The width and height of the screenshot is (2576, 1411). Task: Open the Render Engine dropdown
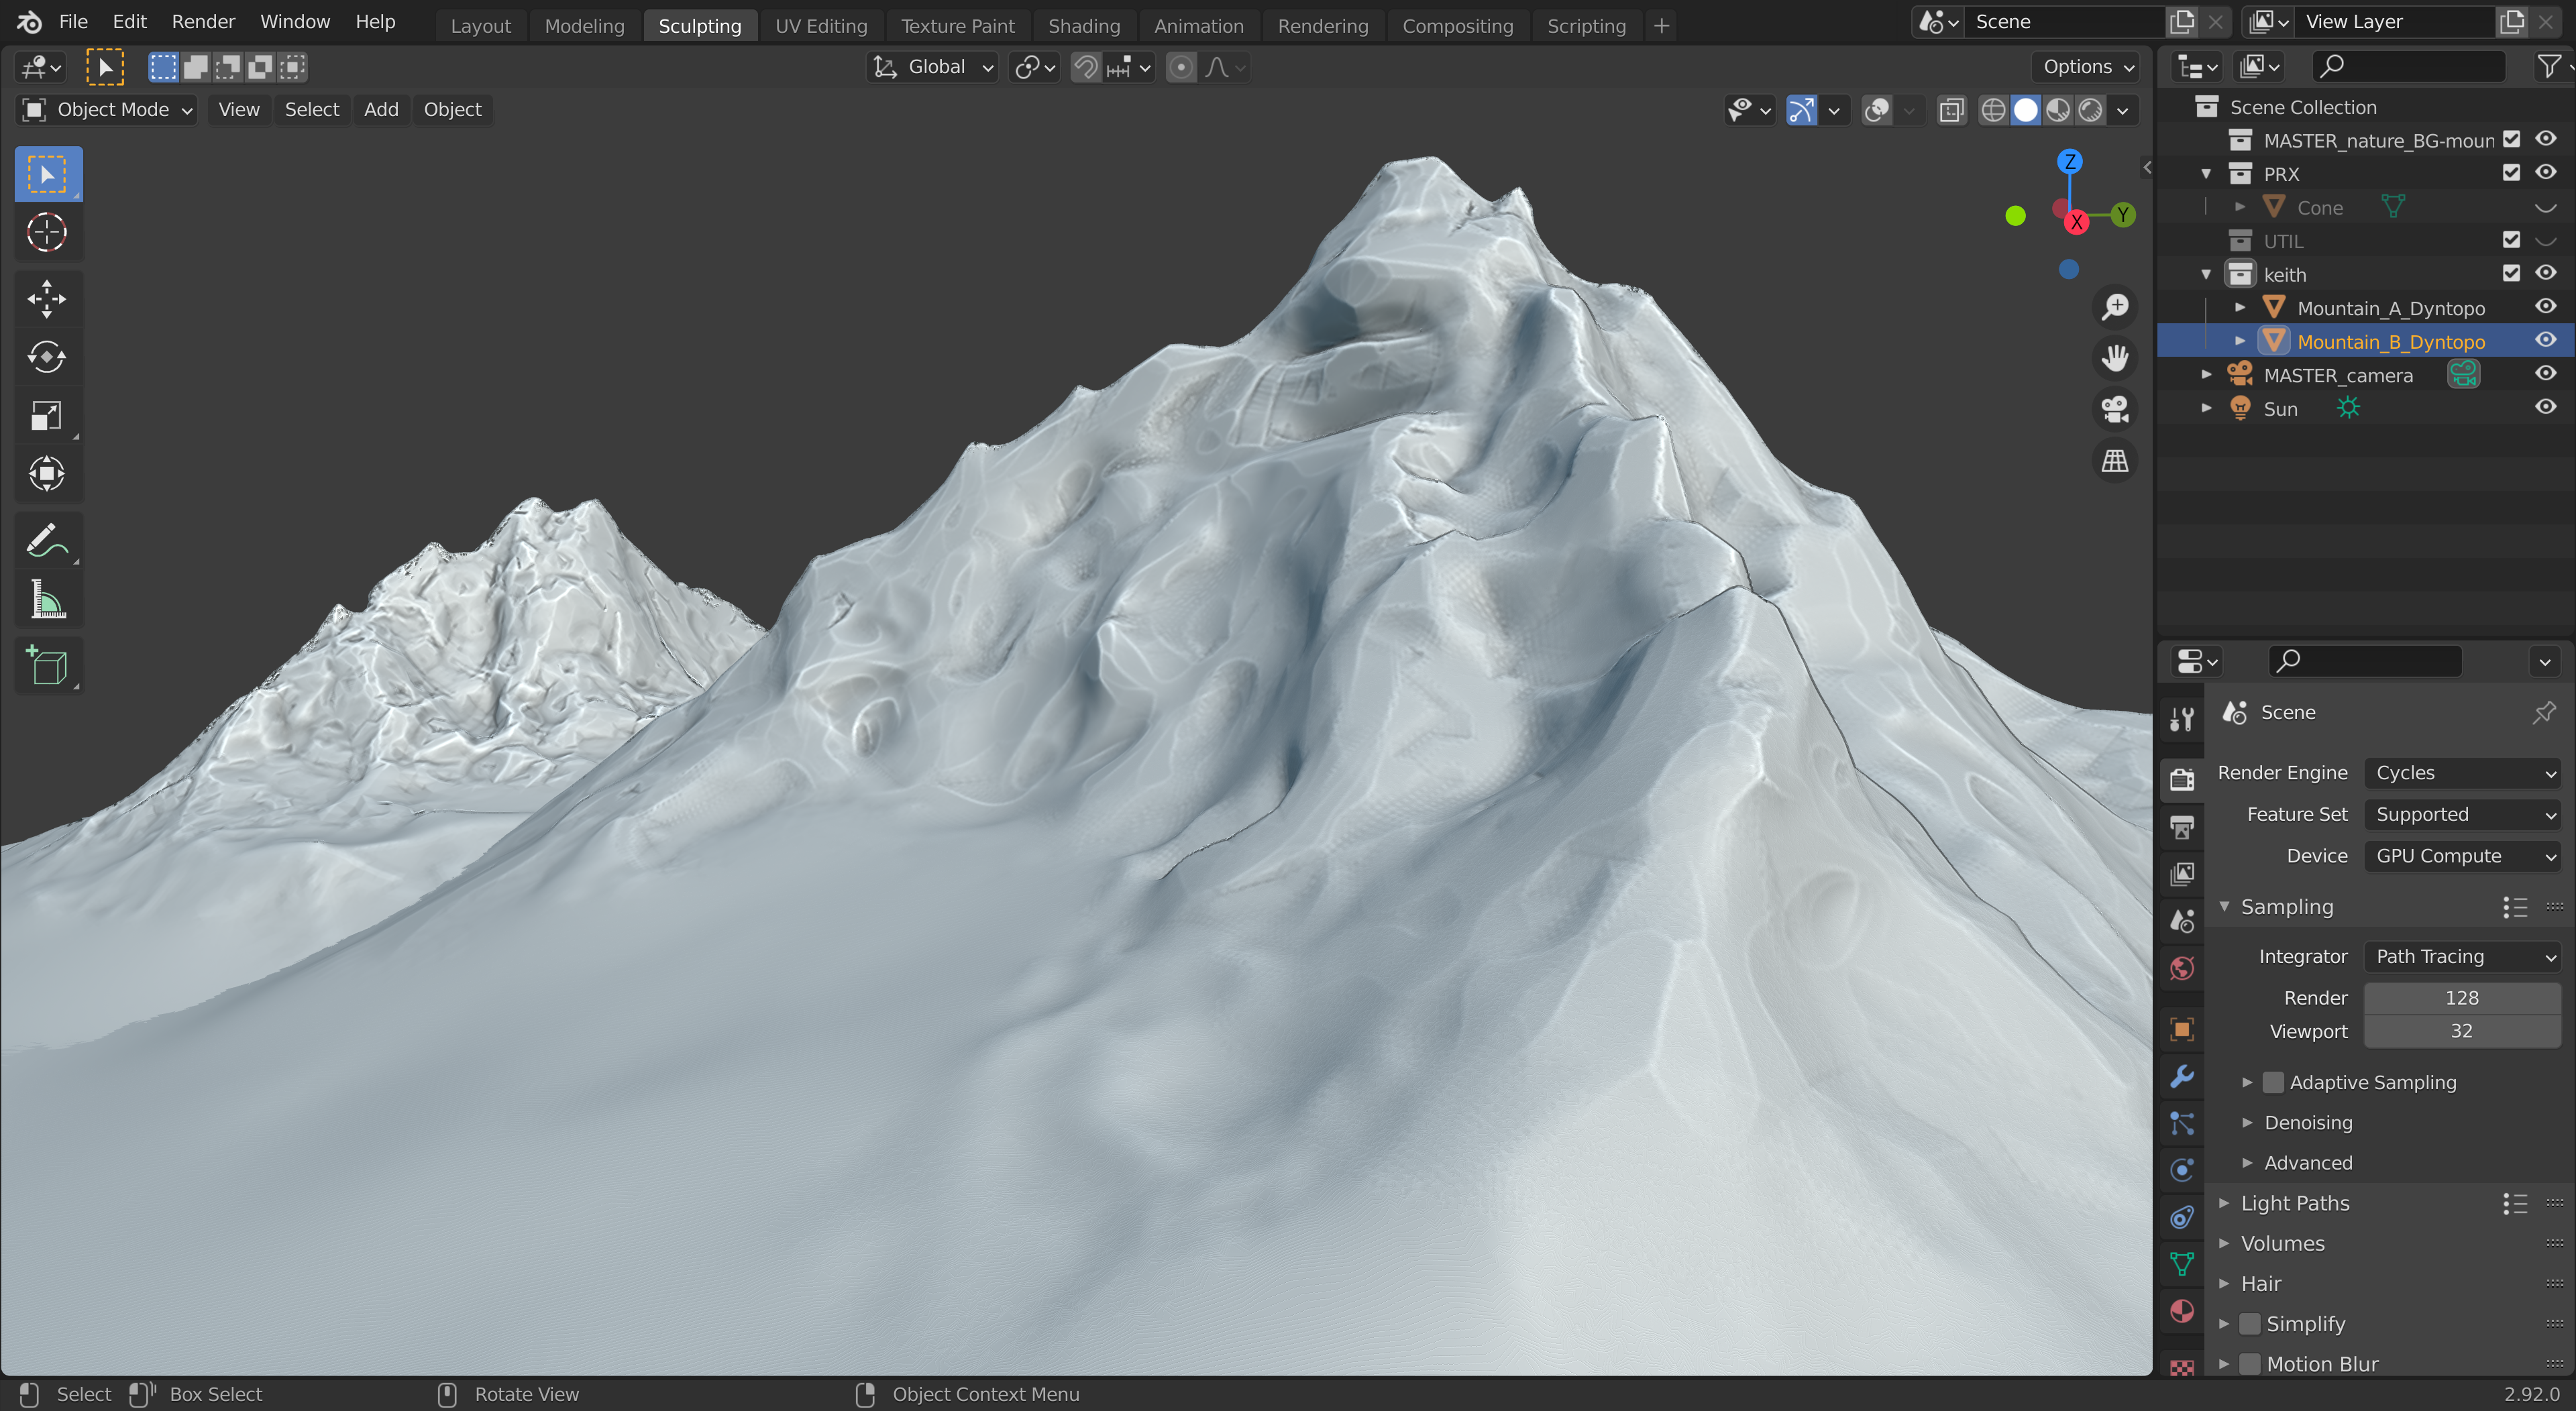pos(2461,773)
